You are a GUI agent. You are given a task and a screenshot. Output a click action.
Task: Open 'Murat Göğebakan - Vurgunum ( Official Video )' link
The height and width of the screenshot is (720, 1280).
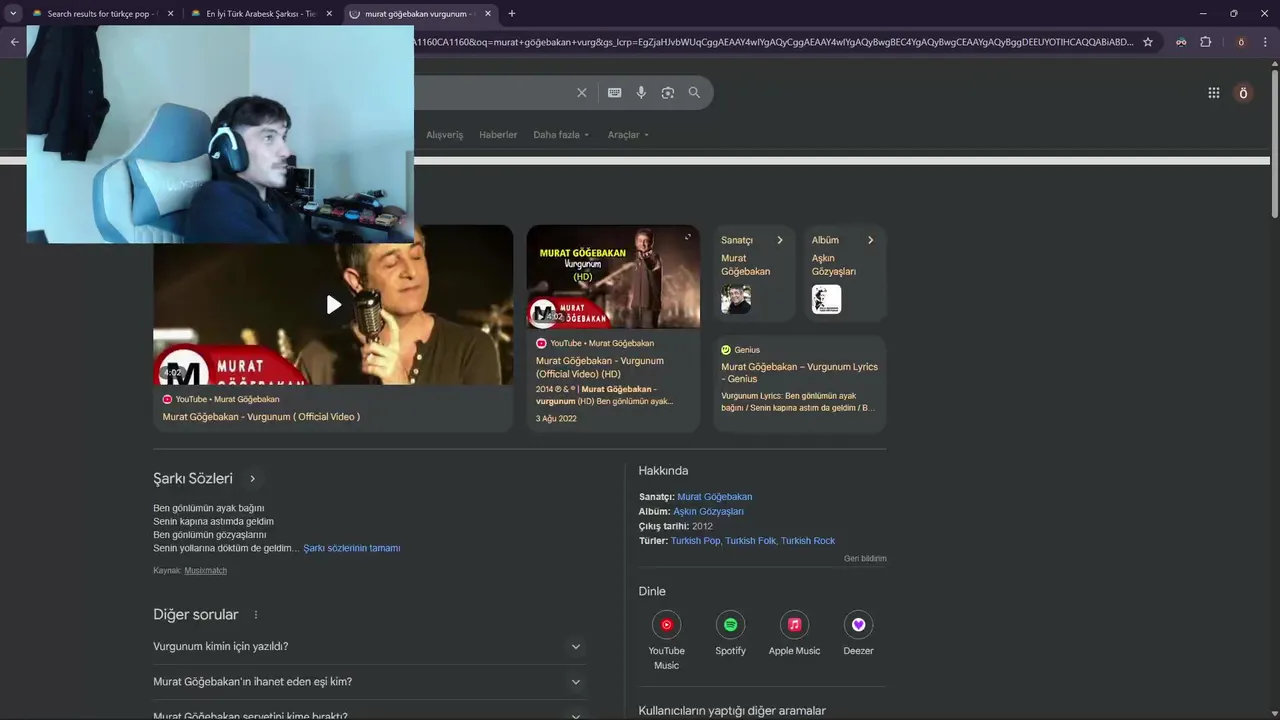[261, 417]
